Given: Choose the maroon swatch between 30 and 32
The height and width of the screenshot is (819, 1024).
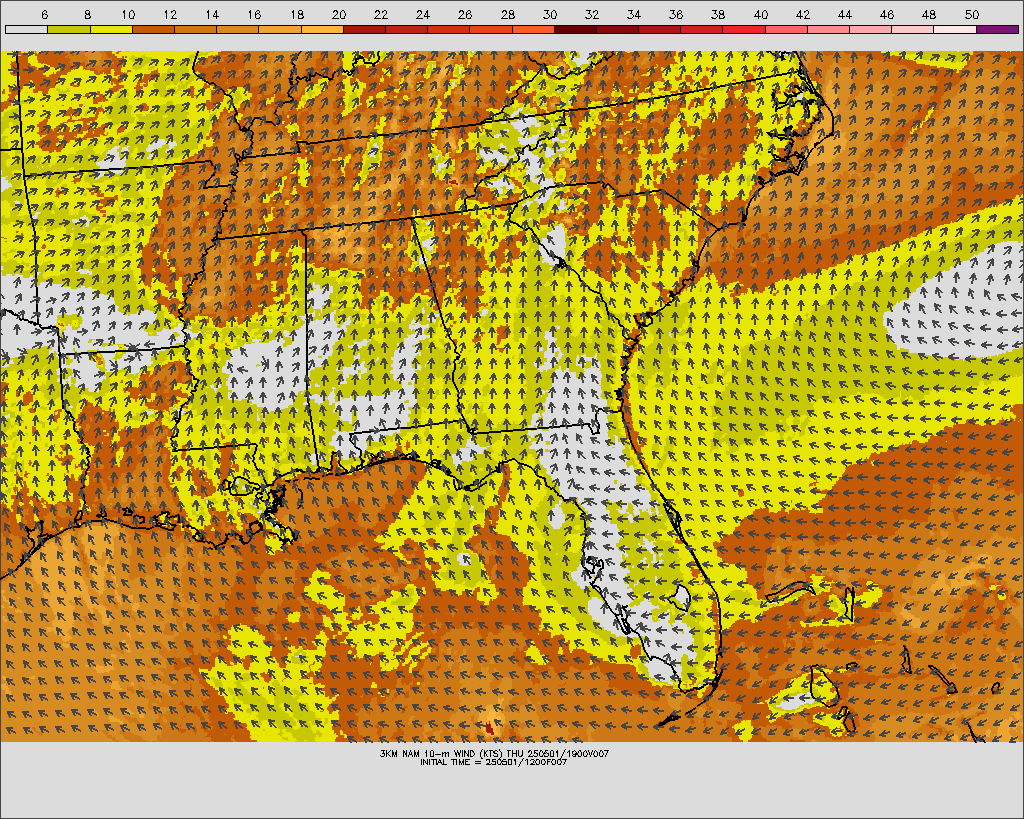Looking at the screenshot, I should click(575, 29).
